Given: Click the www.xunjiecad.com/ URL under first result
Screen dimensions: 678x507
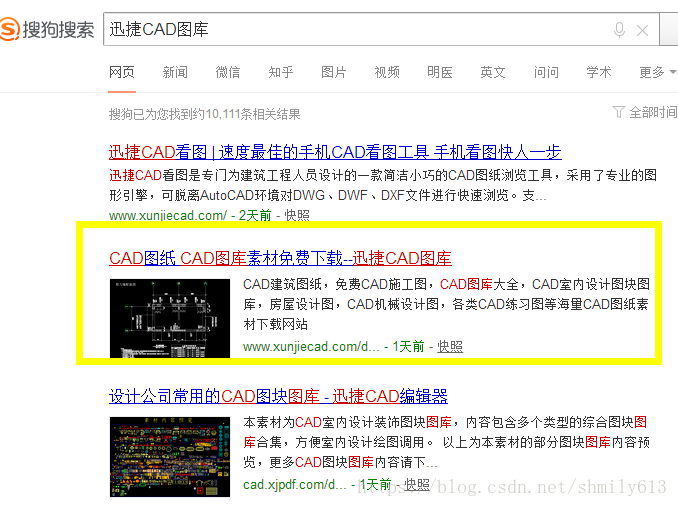Looking at the screenshot, I should (168, 215).
